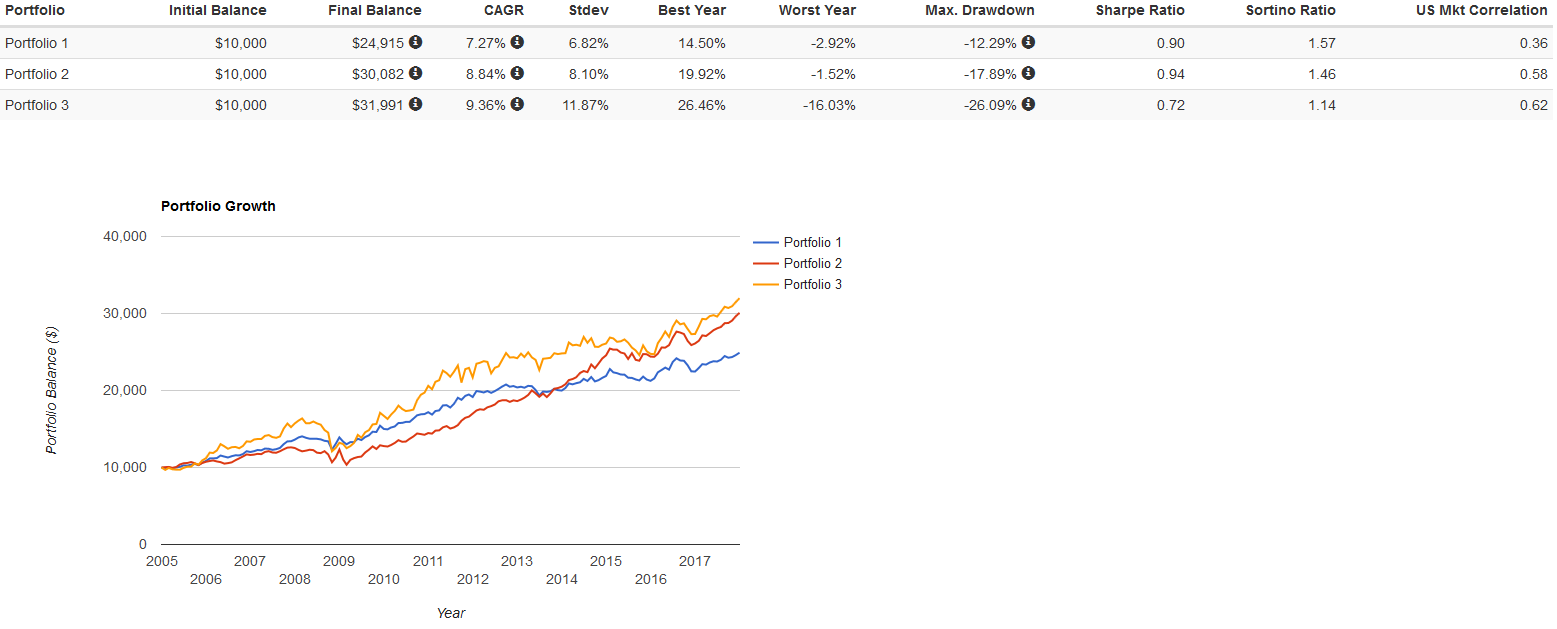Click info icon beside -12.29% max drawdown
This screenshot has width=1557, height=629.
[1028, 43]
